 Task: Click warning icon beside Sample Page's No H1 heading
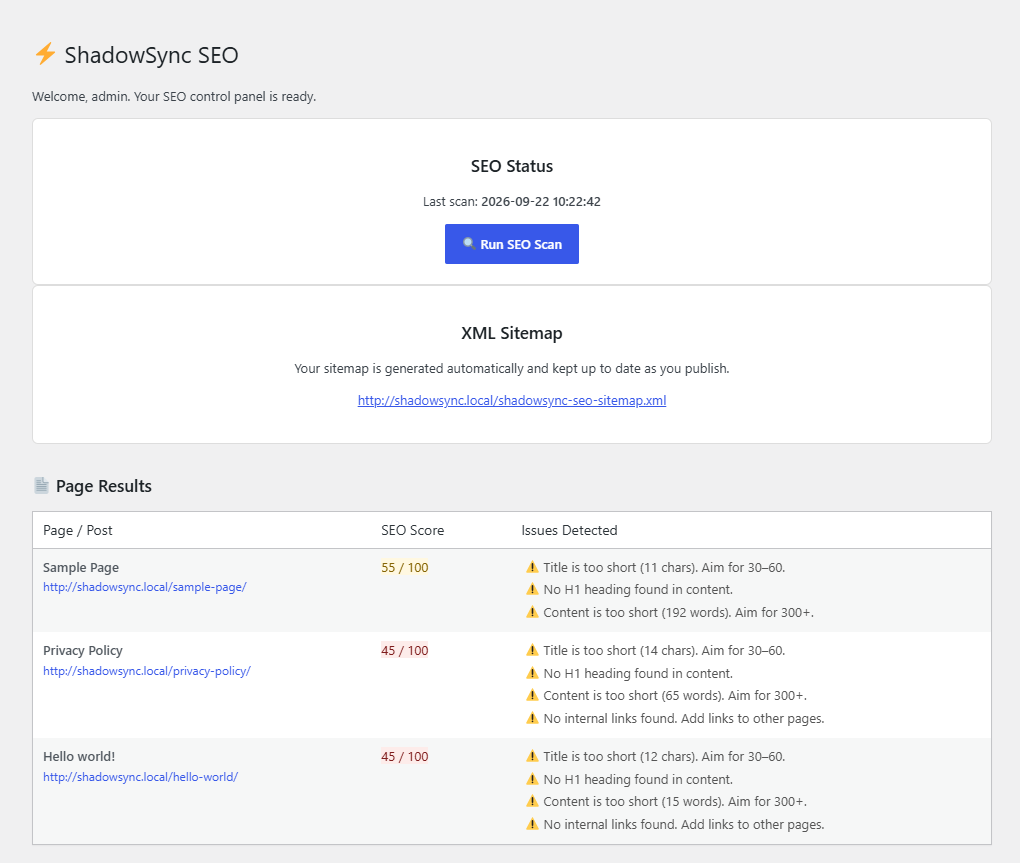[532, 589]
